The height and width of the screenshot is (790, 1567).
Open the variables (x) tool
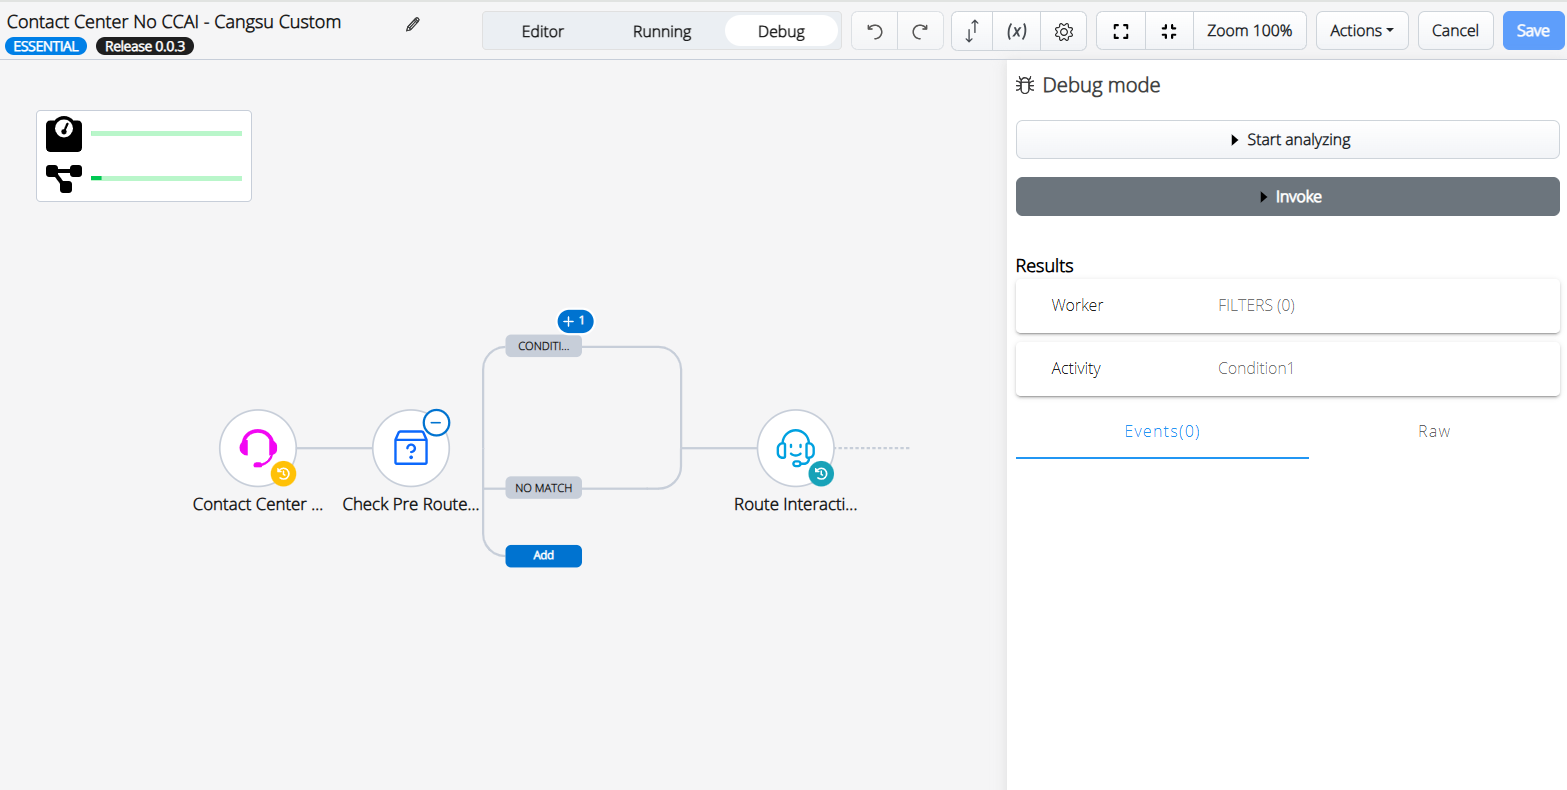pos(1017,31)
